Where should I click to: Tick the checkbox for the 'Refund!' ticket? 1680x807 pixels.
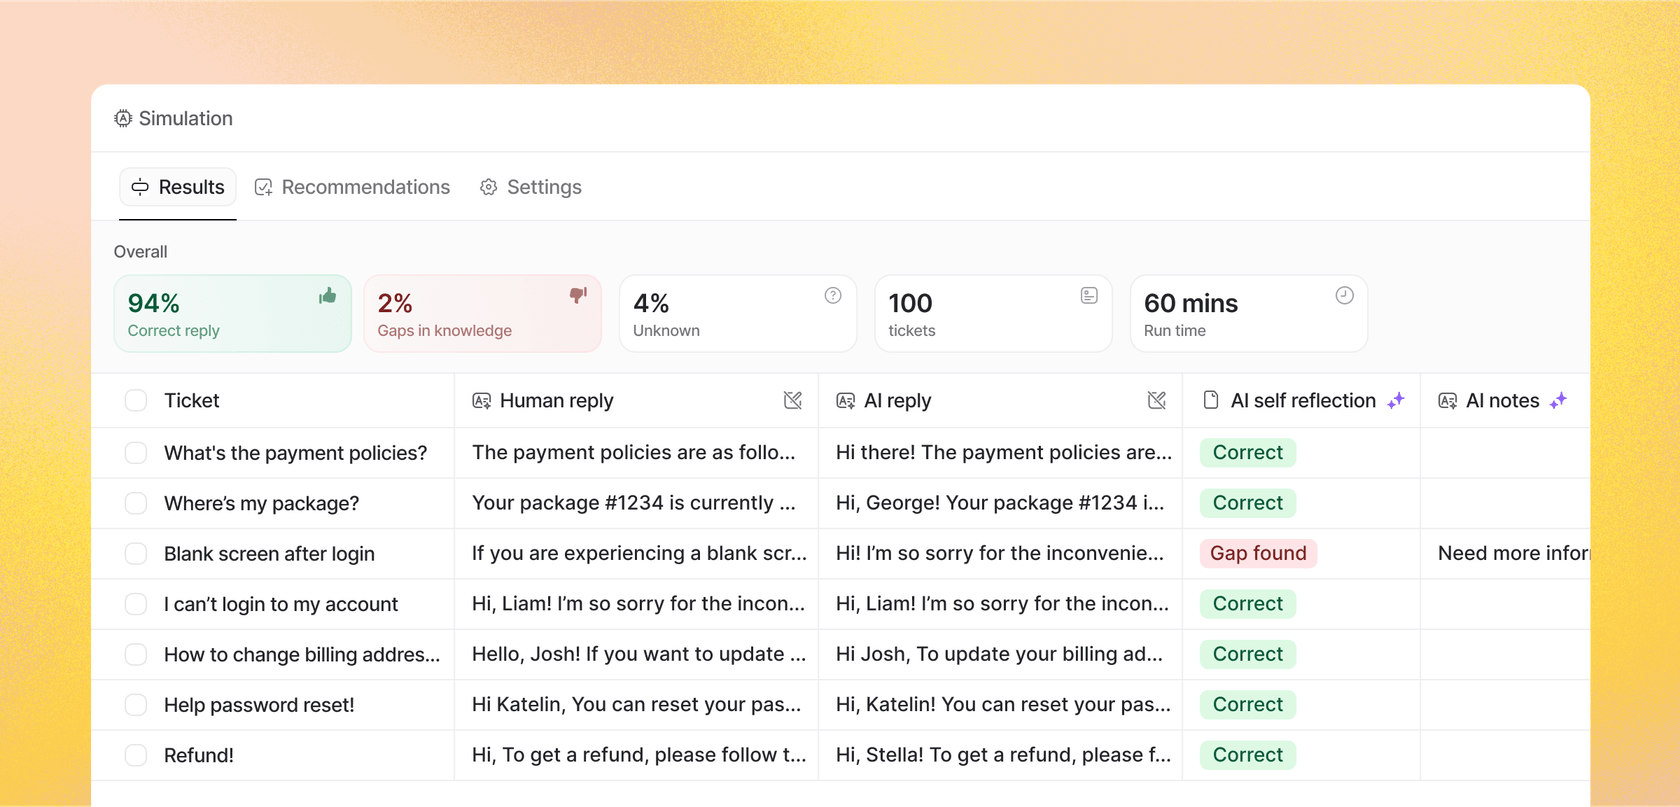136,755
